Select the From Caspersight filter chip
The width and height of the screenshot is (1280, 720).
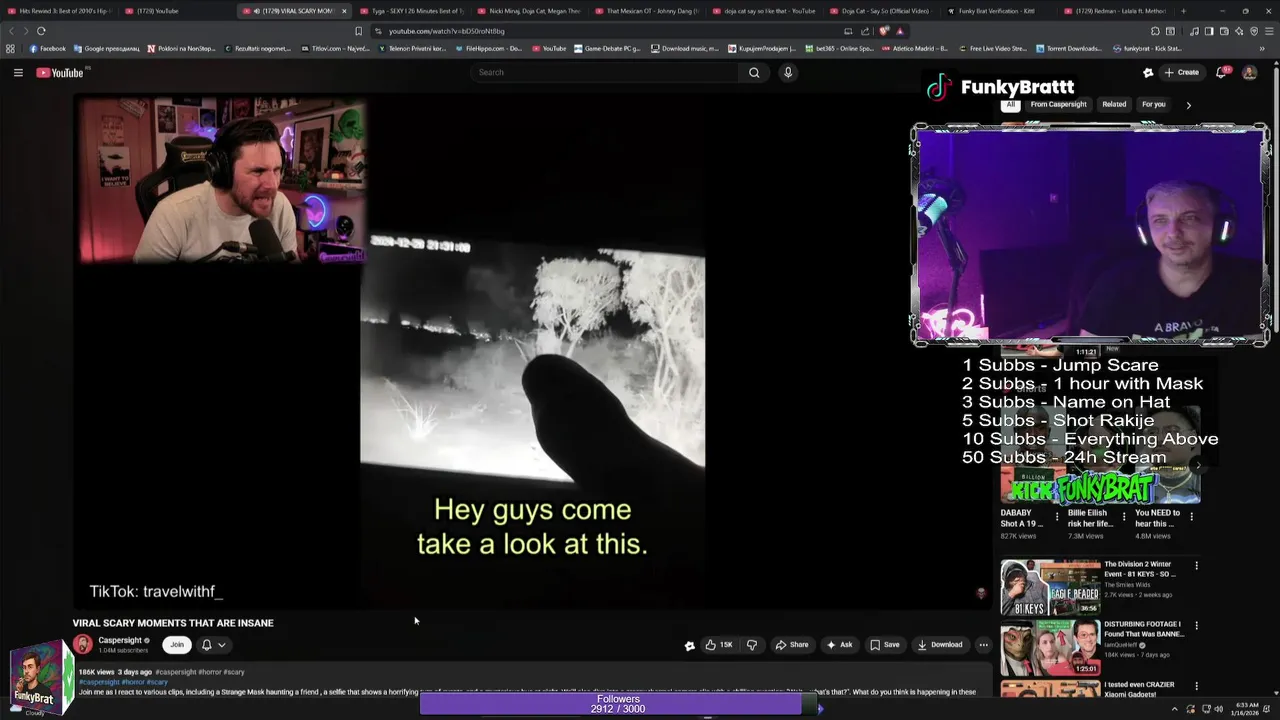tap(1058, 104)
